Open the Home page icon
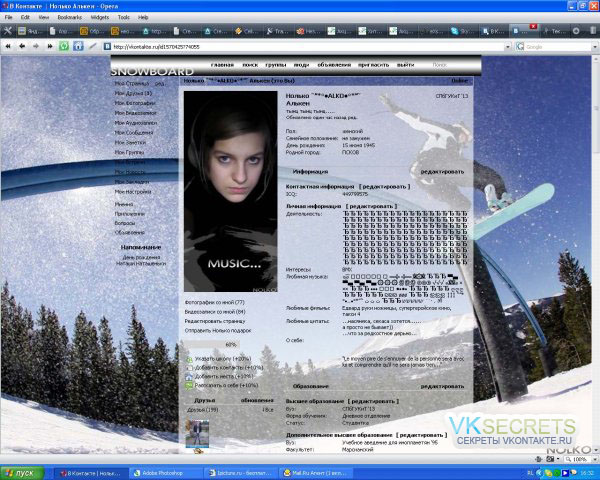This screenshot has height=480, width=600. (x=78, y=46)
